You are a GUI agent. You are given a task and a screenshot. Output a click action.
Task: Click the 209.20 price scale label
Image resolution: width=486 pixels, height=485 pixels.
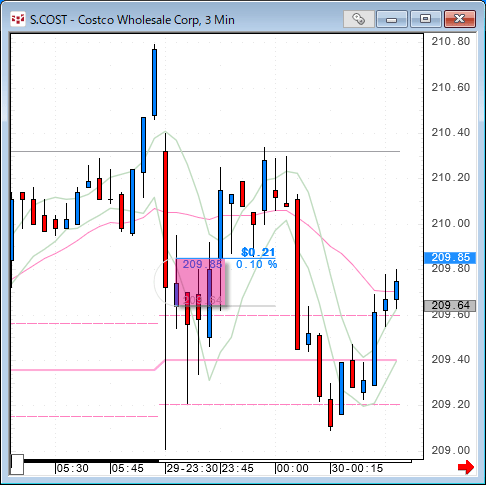(451, 405)
